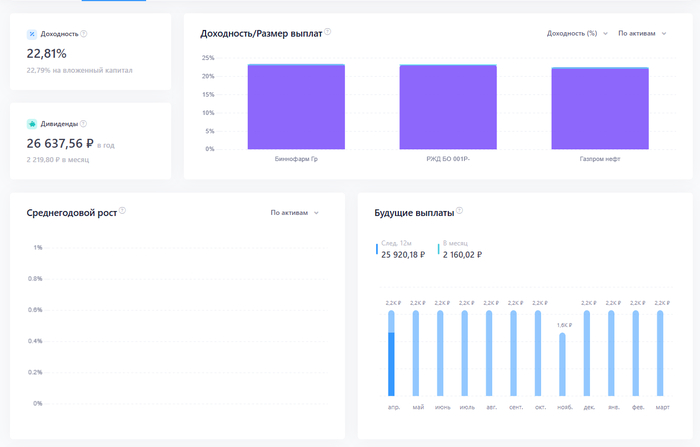
Task: Show info for Доходность/Размер выплат chart
Action: click(x=328, y=32)
